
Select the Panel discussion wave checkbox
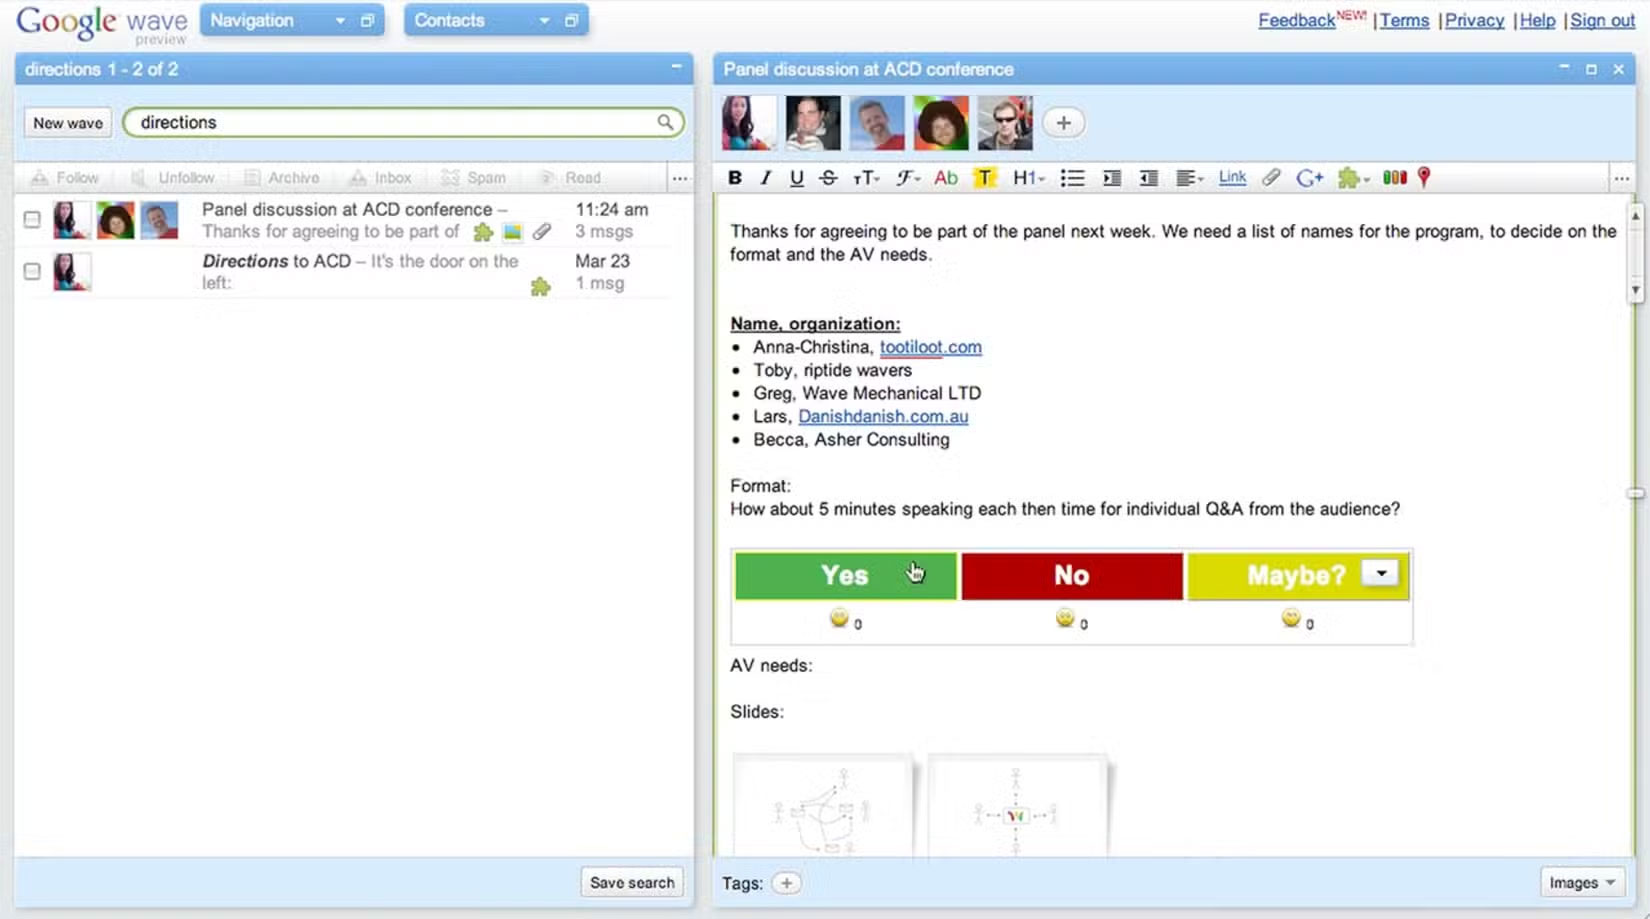32,219
